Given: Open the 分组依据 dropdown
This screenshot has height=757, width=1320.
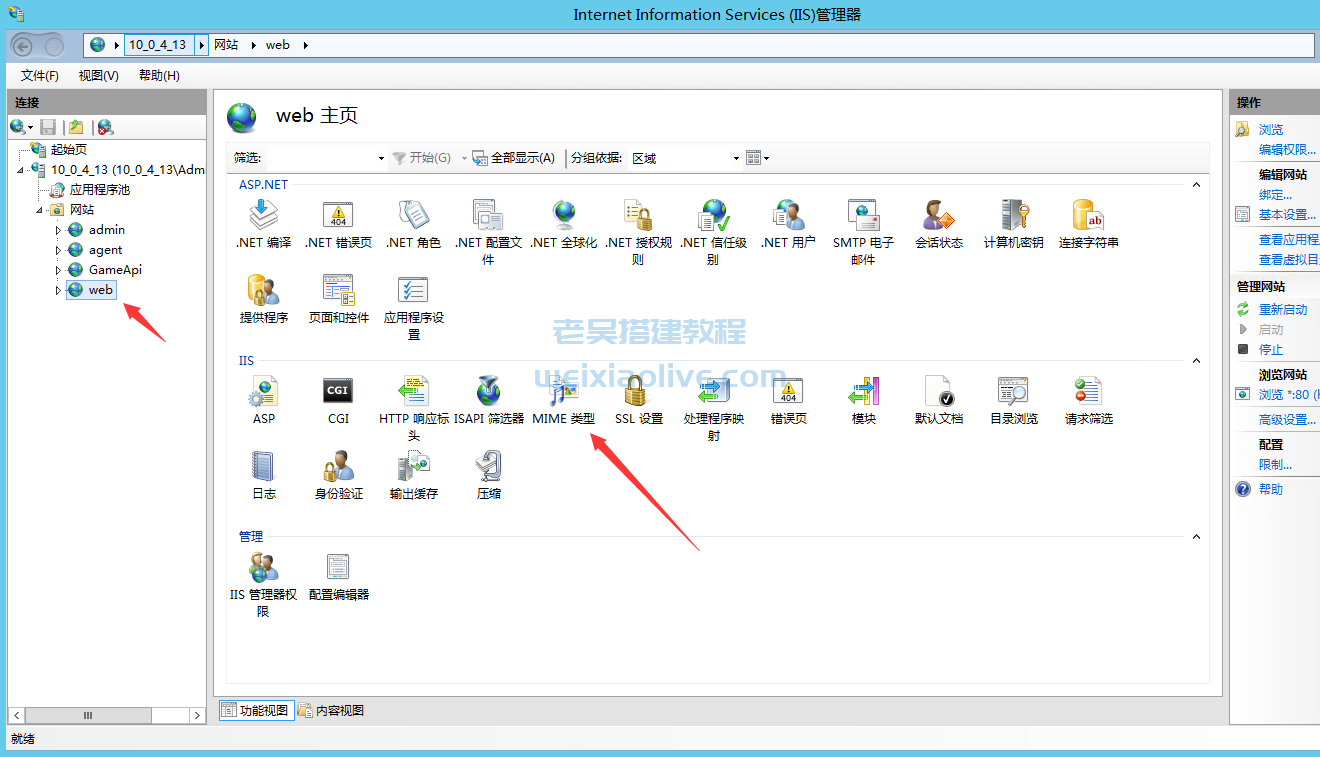Looking at the screenshot, I should pyautogui.click(x=685, y=158).
